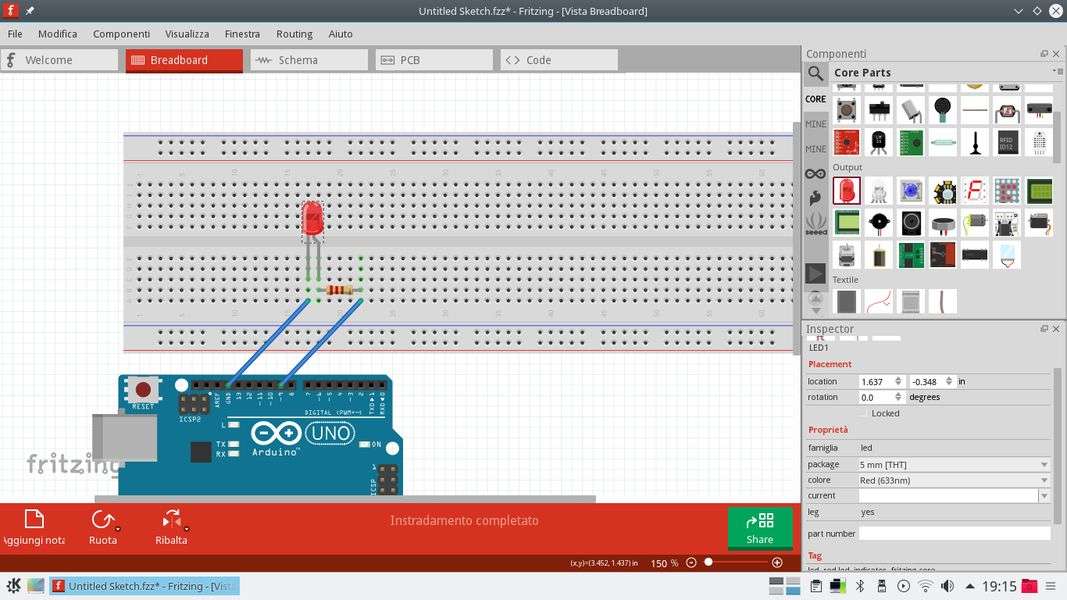
Task: Switch to the Schema tab
Action: tap(309, 60)
